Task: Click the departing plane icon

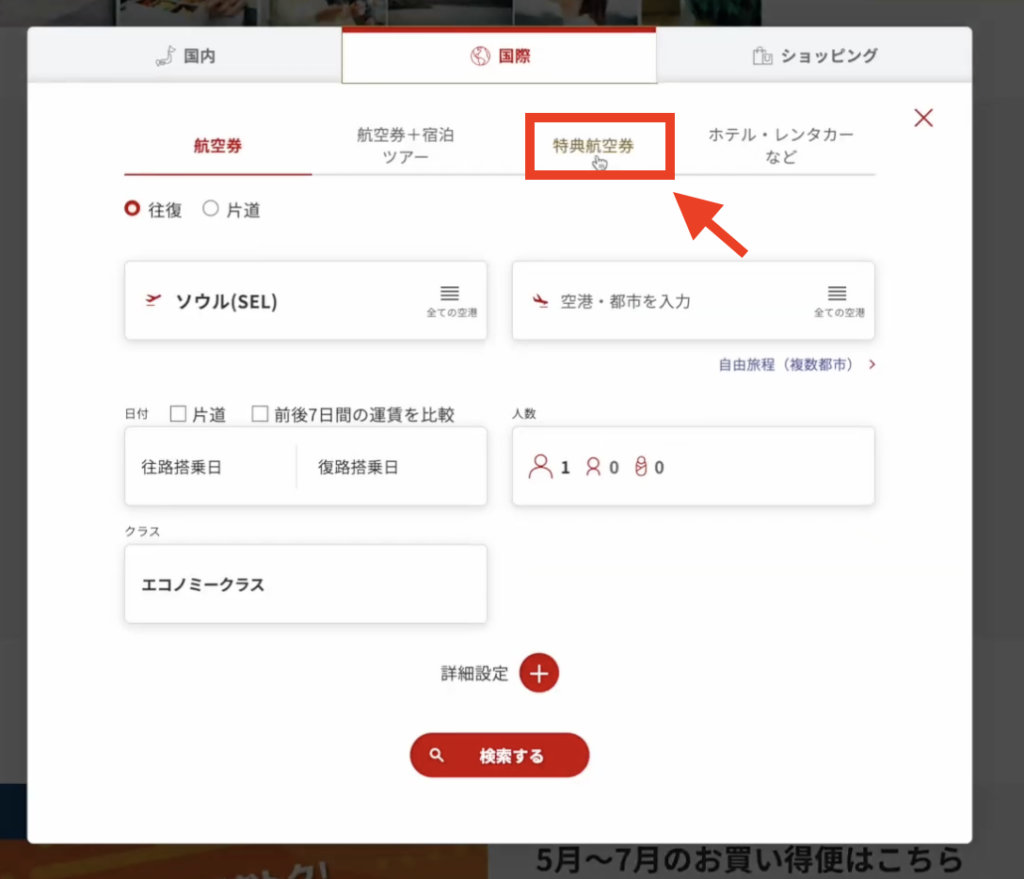Action: pos(153,300)
